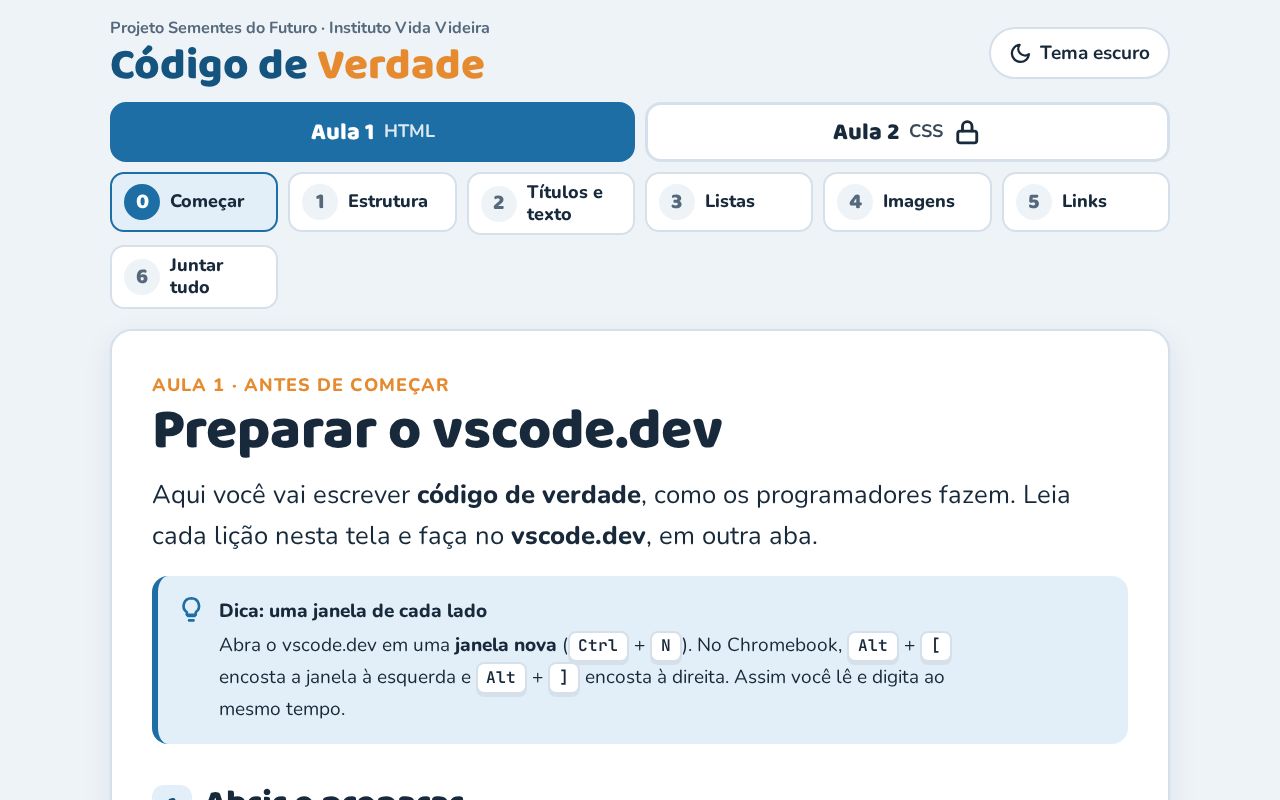
Task: Click the lightbulb tip icon
Action: coord(191,610)
